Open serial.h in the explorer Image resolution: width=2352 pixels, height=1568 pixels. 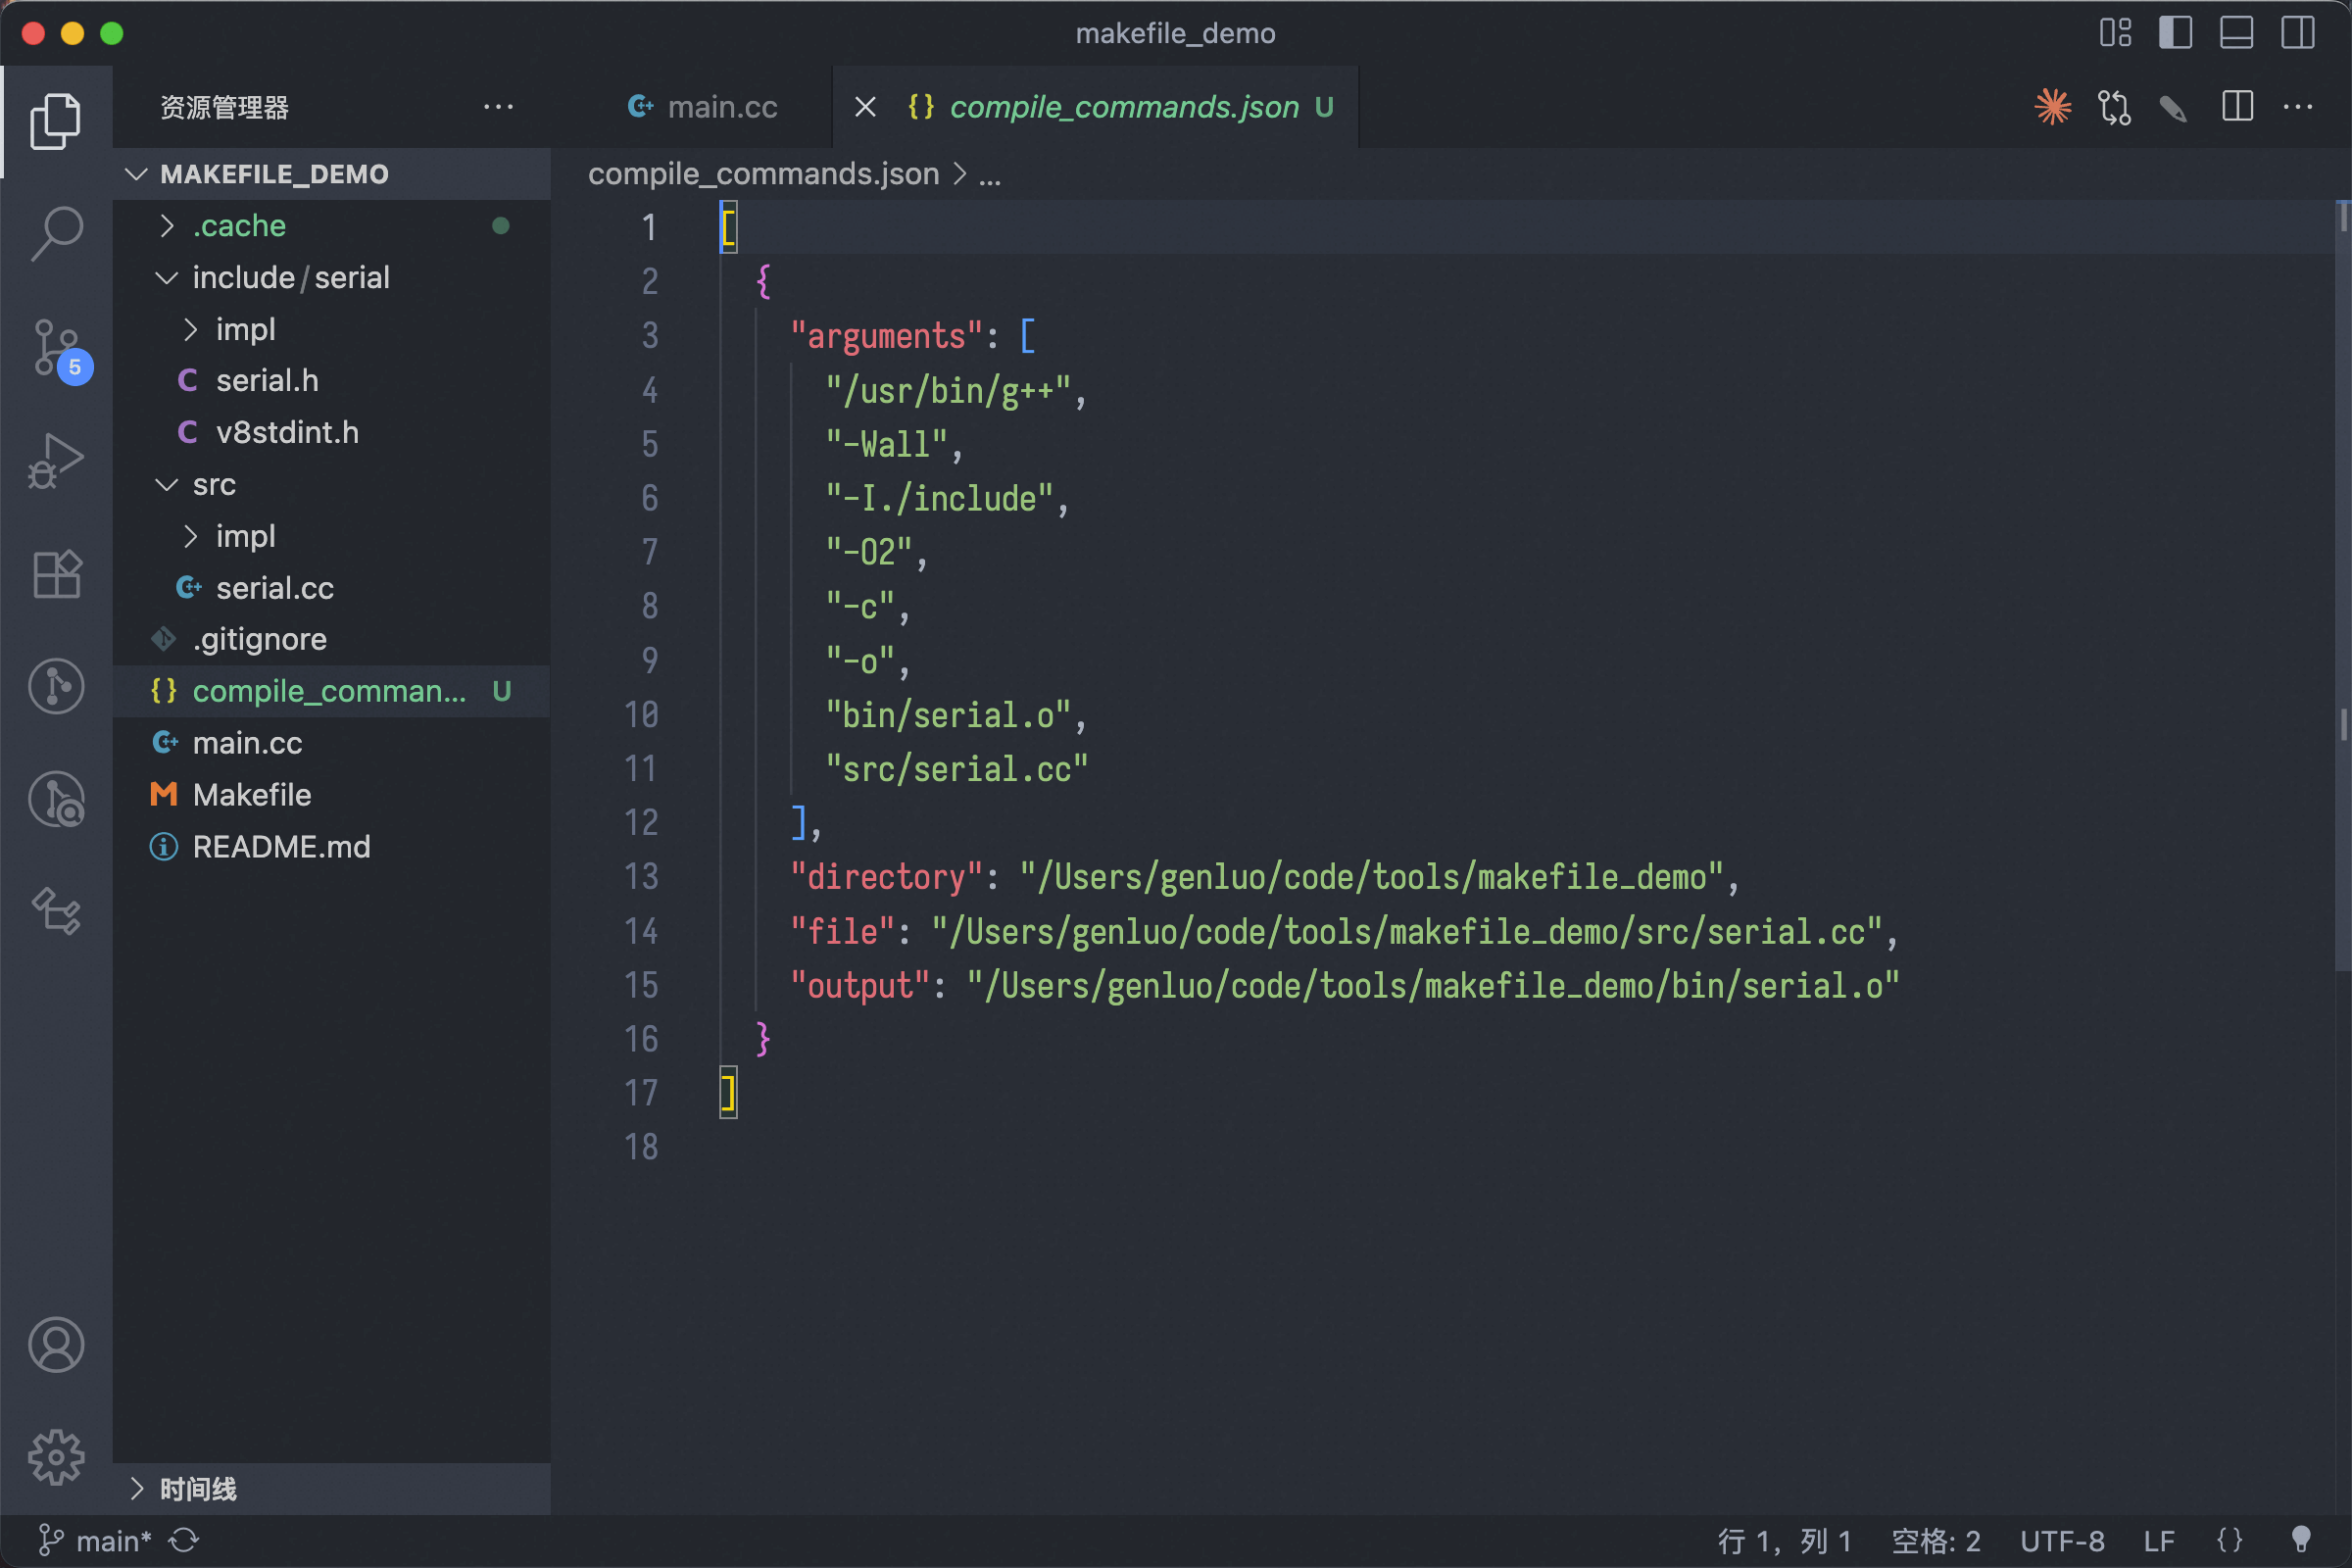tap(332, 381)
